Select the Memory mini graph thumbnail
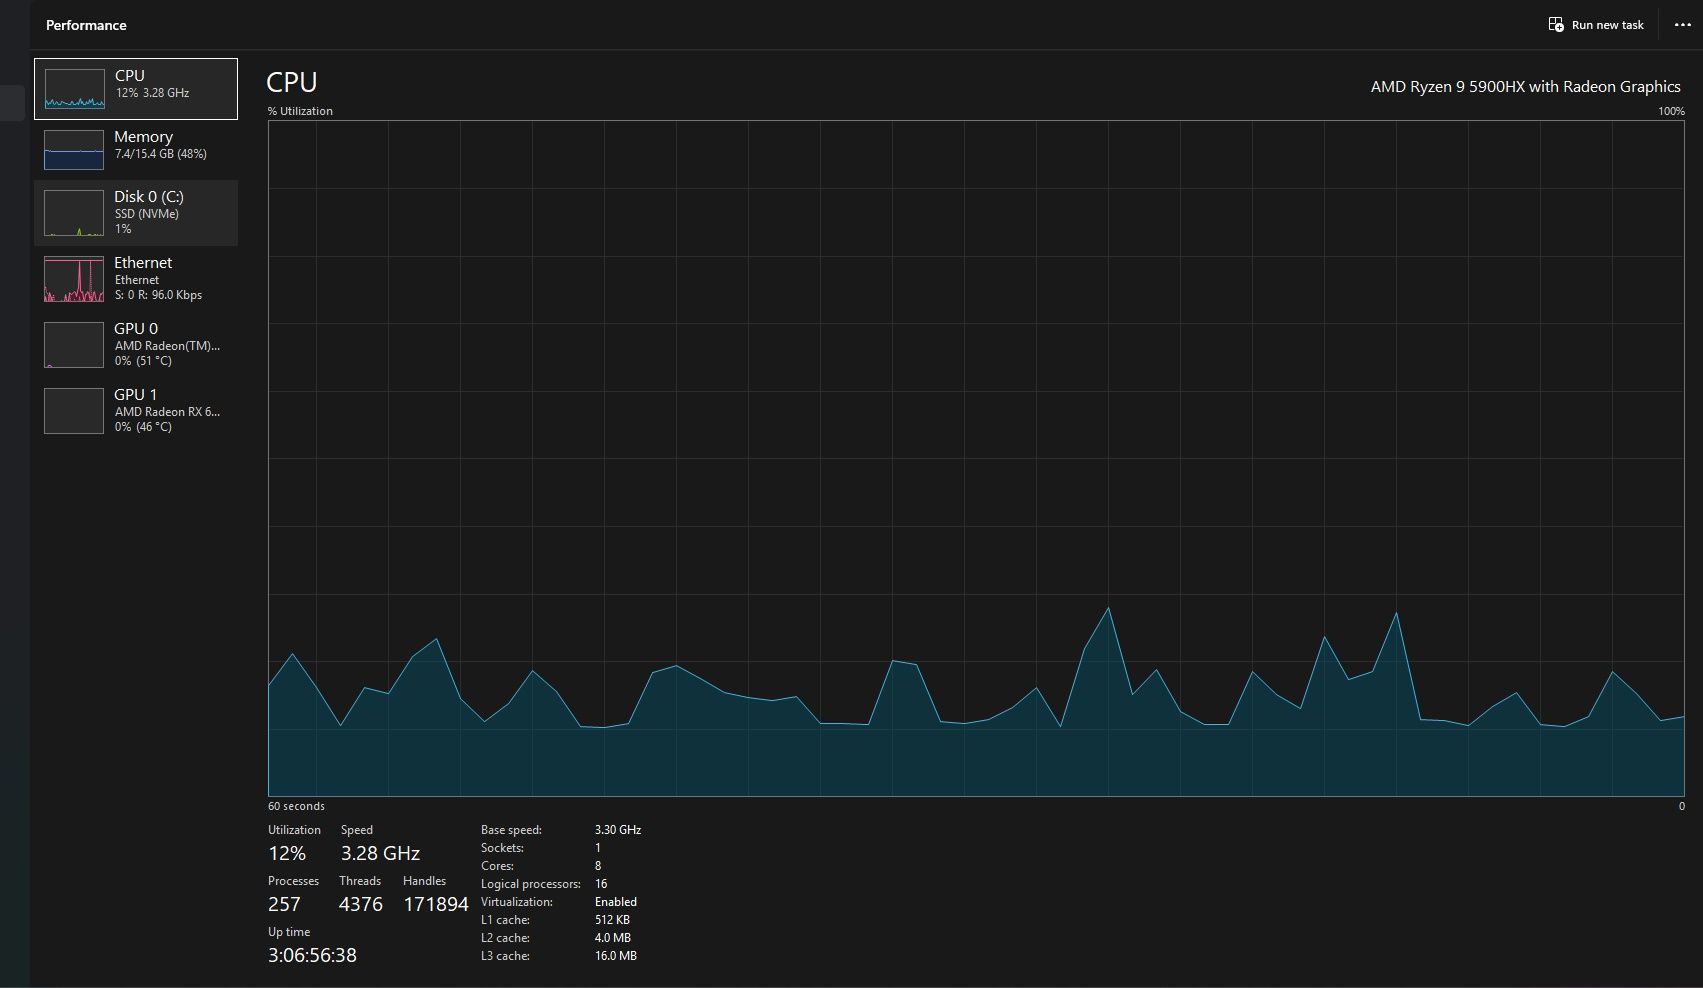1703x988 pixels. tap(74, 150)
